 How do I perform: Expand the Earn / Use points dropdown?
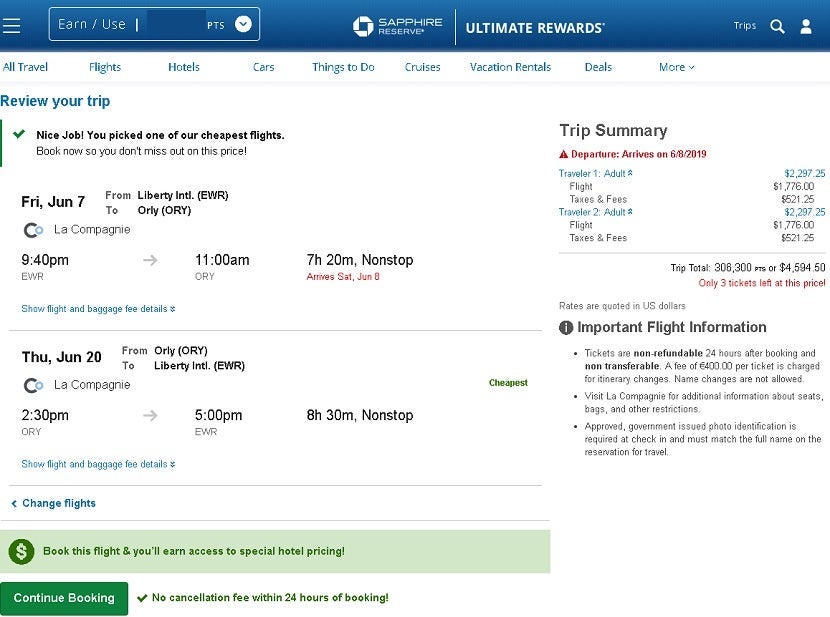tap(243, 24)
